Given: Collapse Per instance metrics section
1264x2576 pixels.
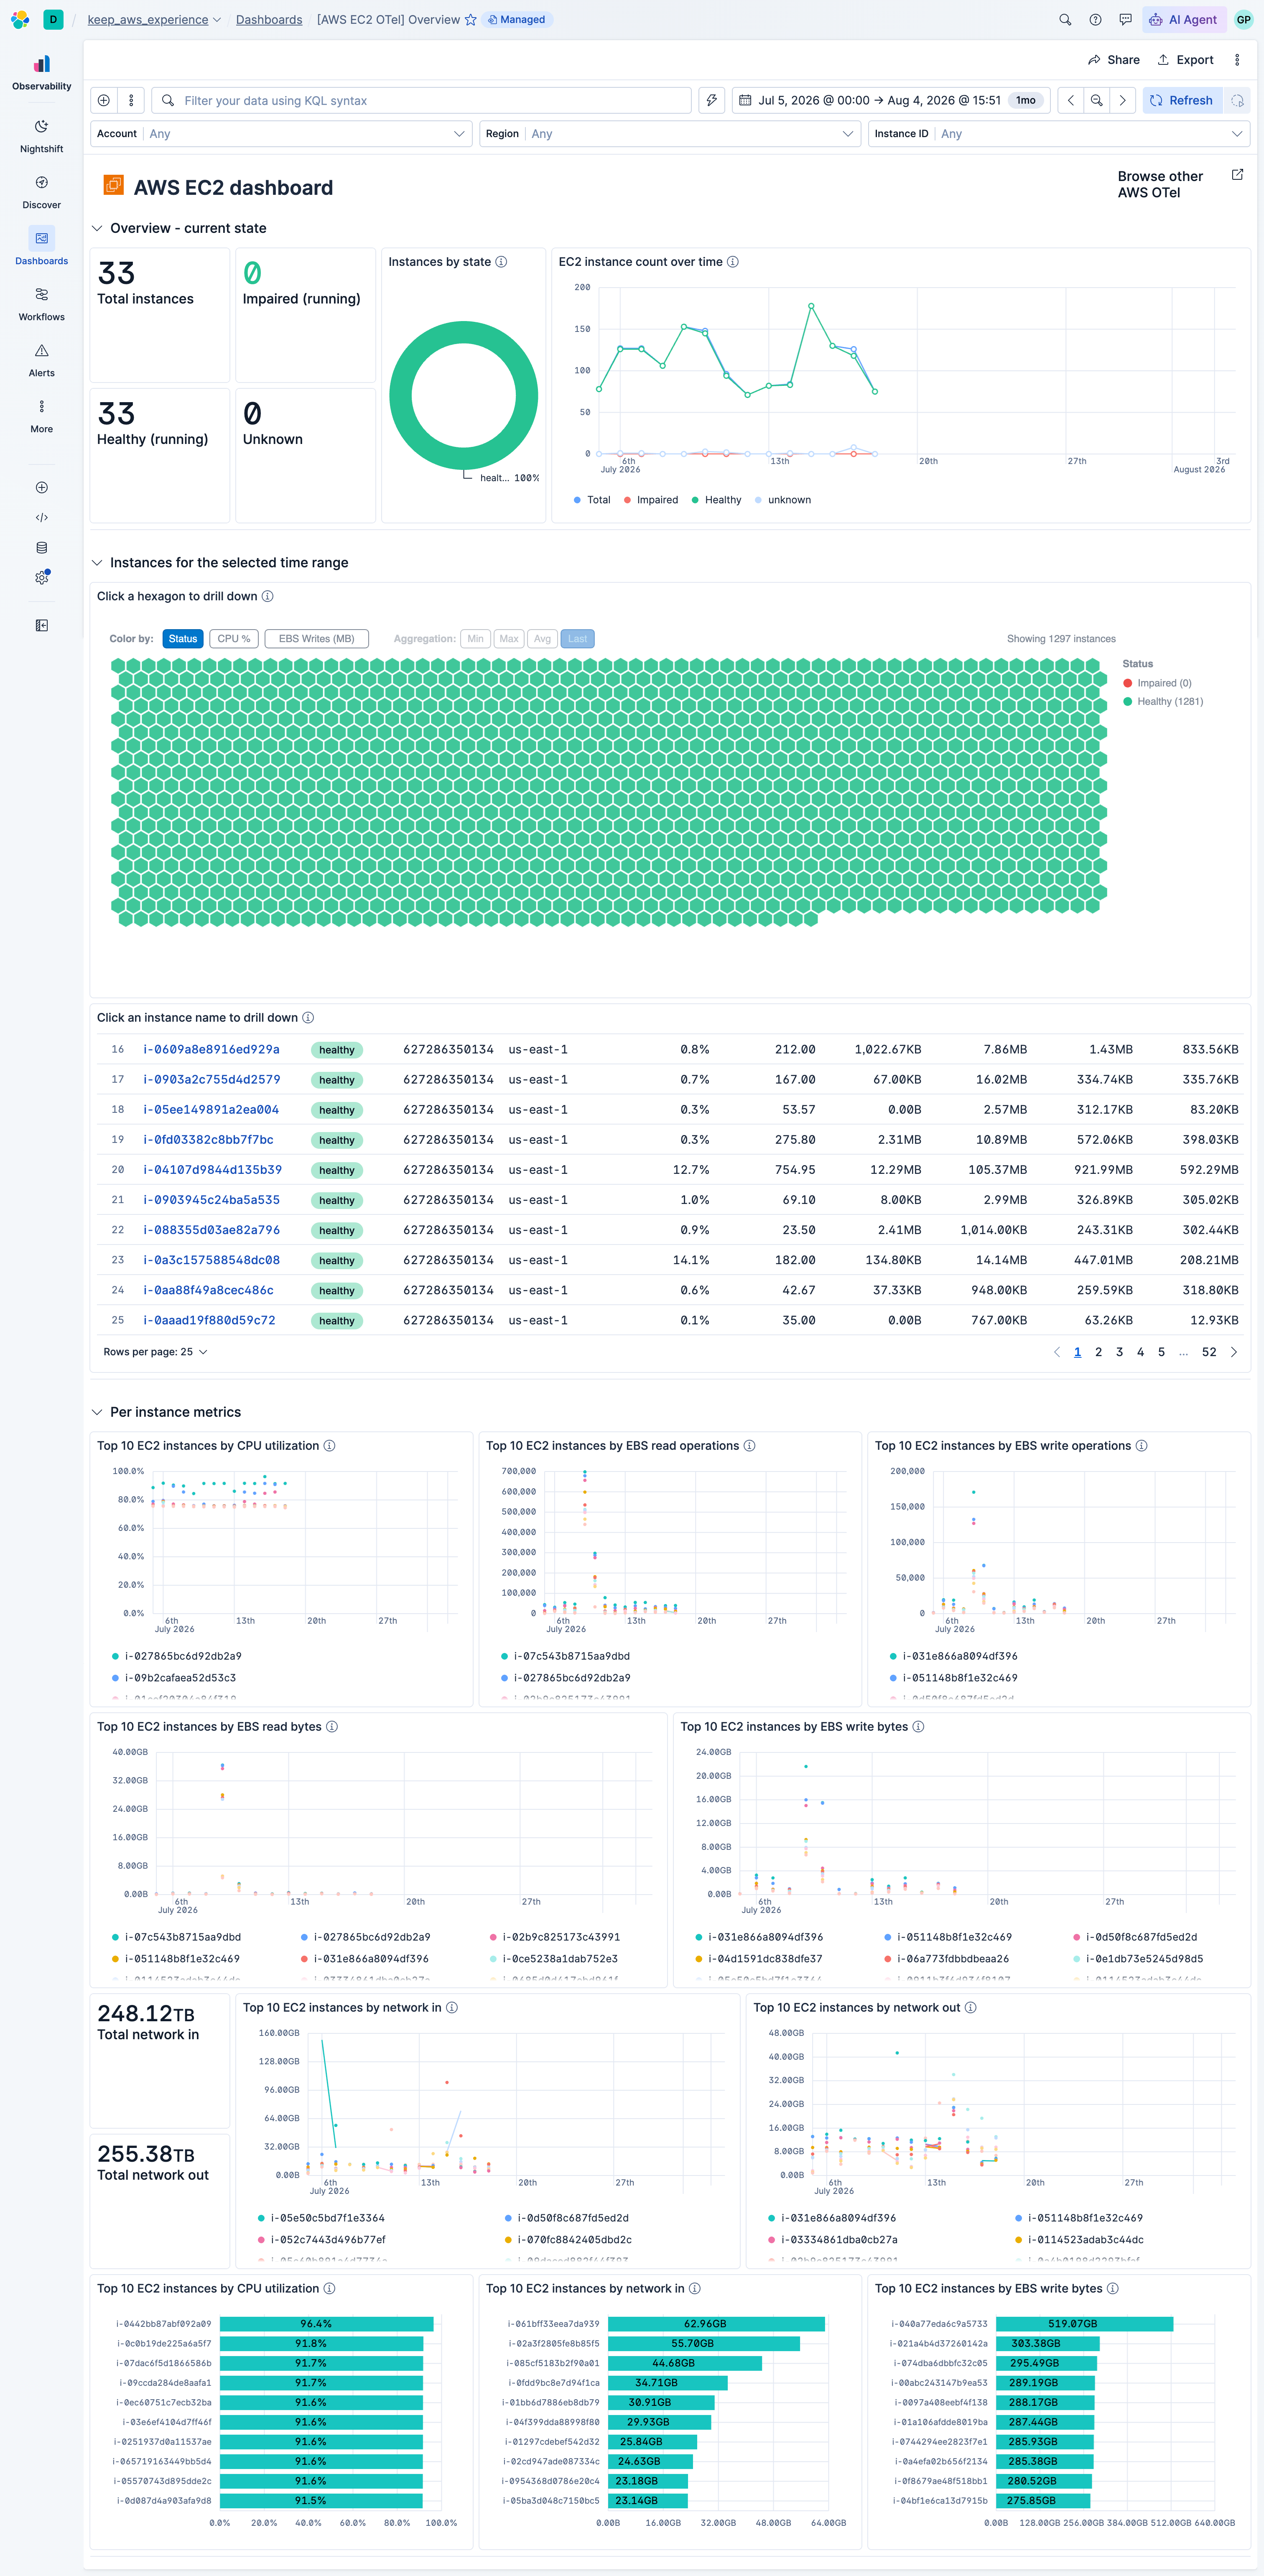Looking at the screenshot, I should pyautogui.click(x=97, y=1412).
